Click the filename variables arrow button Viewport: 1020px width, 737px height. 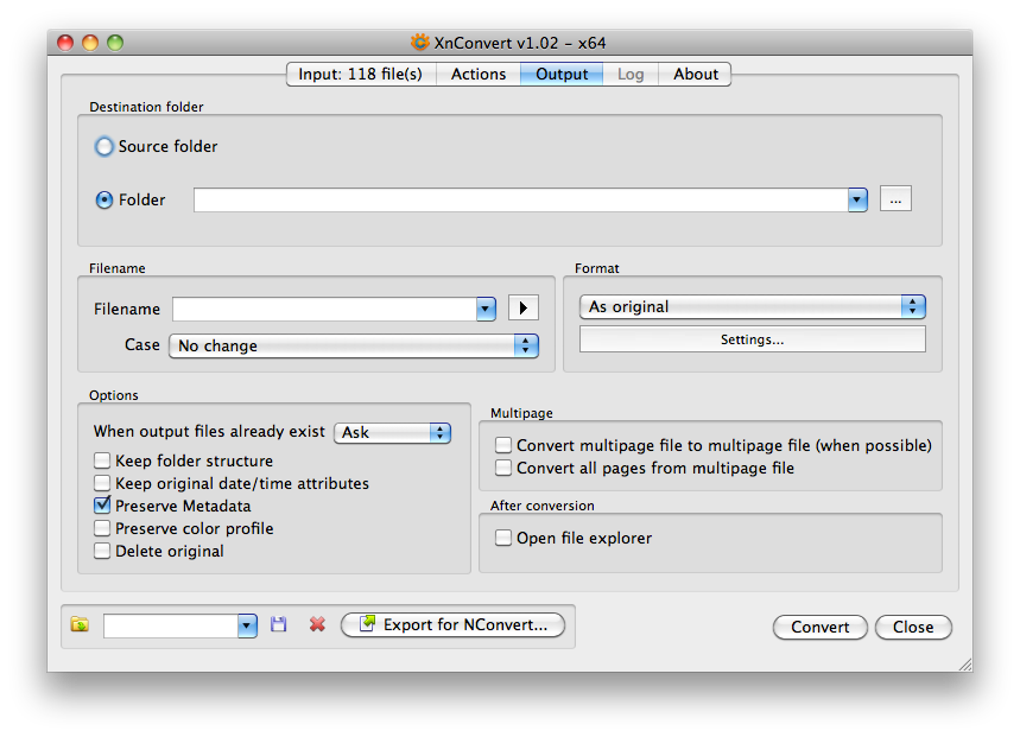tap(523, 308)
